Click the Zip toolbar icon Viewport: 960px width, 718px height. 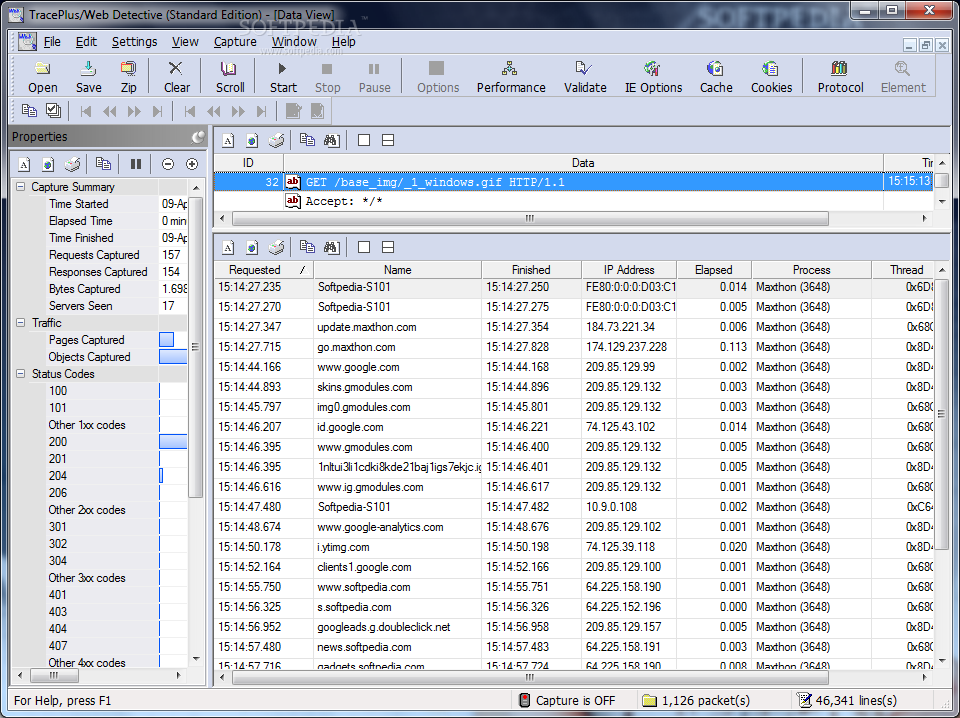pos(129,77)
